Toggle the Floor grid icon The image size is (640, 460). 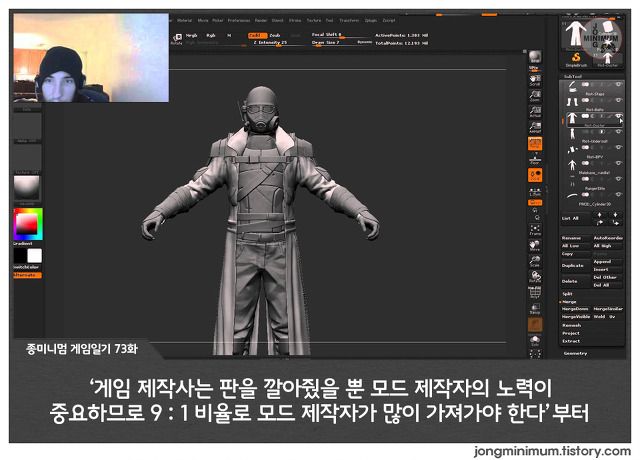tap(535, 159)
